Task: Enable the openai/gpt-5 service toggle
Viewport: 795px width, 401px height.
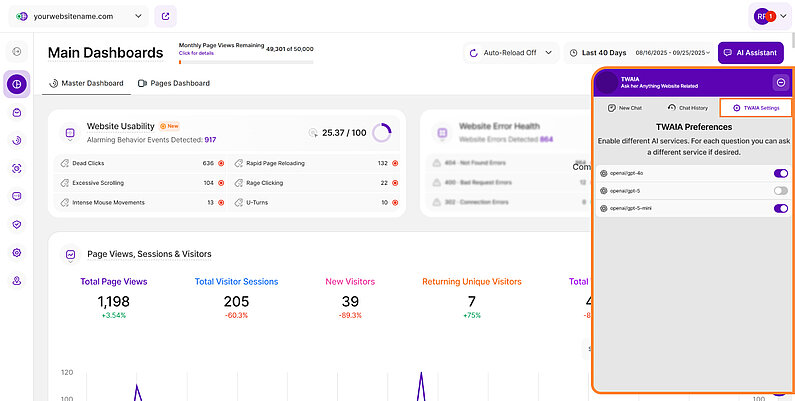Action: [780, 191]
